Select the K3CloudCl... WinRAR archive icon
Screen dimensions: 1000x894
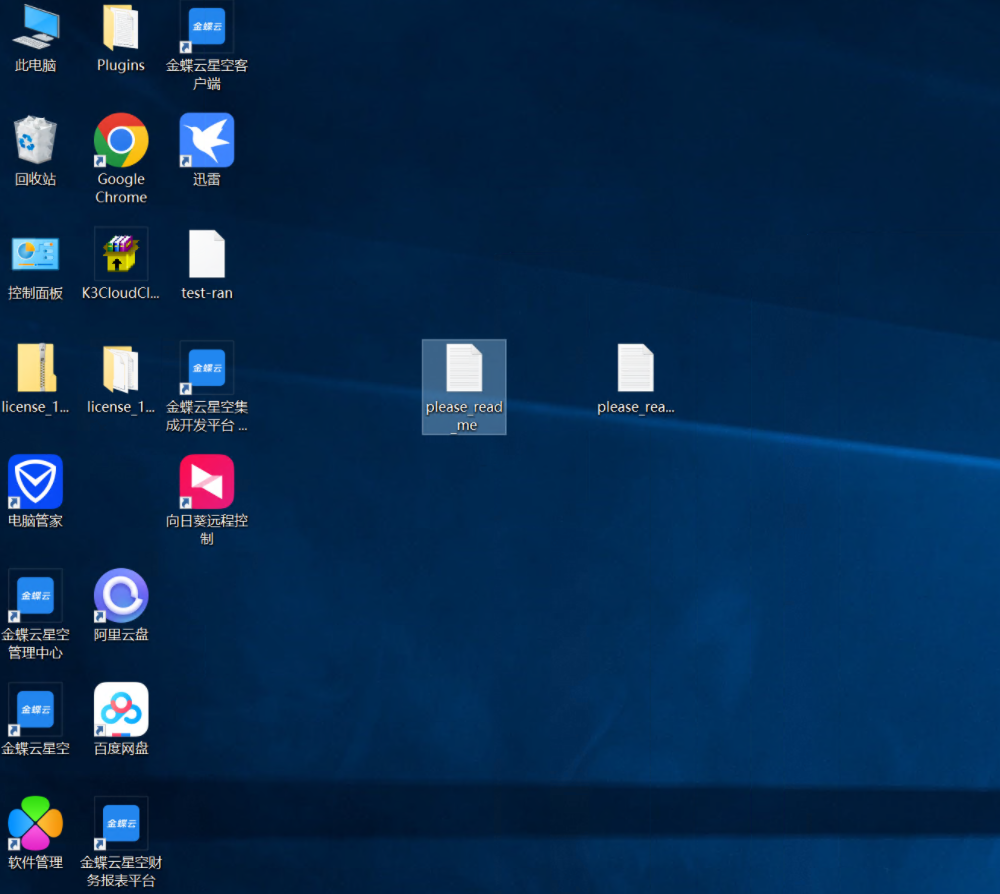[121, 254]
